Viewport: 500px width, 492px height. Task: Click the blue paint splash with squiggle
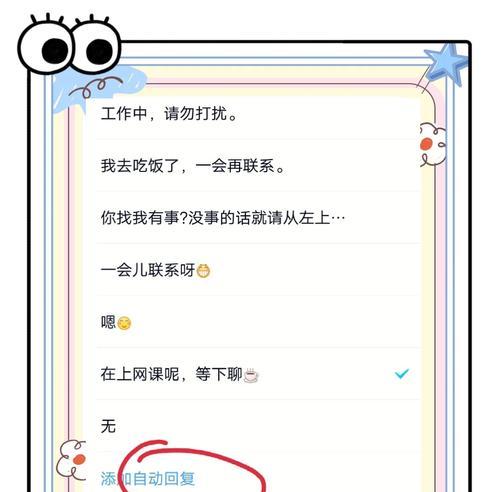tap(99, 88)
